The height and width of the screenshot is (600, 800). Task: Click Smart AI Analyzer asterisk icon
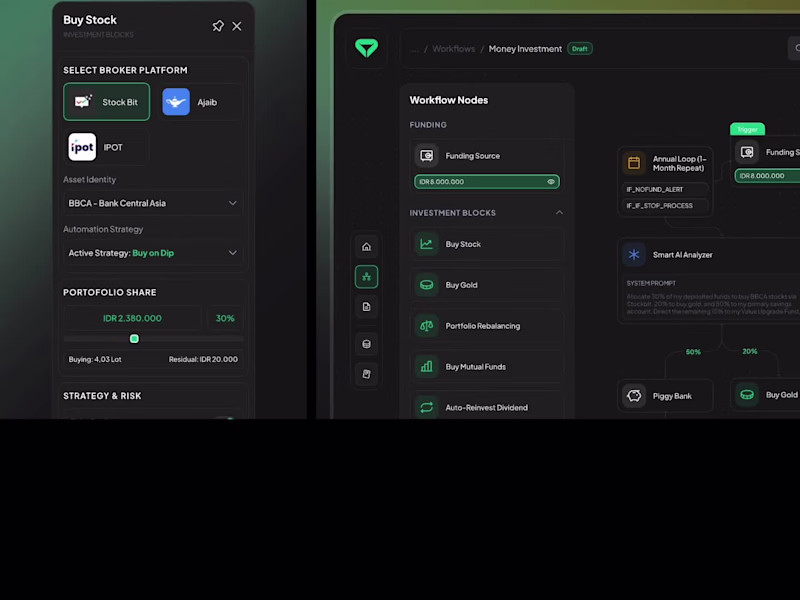(x=634, y=255)
